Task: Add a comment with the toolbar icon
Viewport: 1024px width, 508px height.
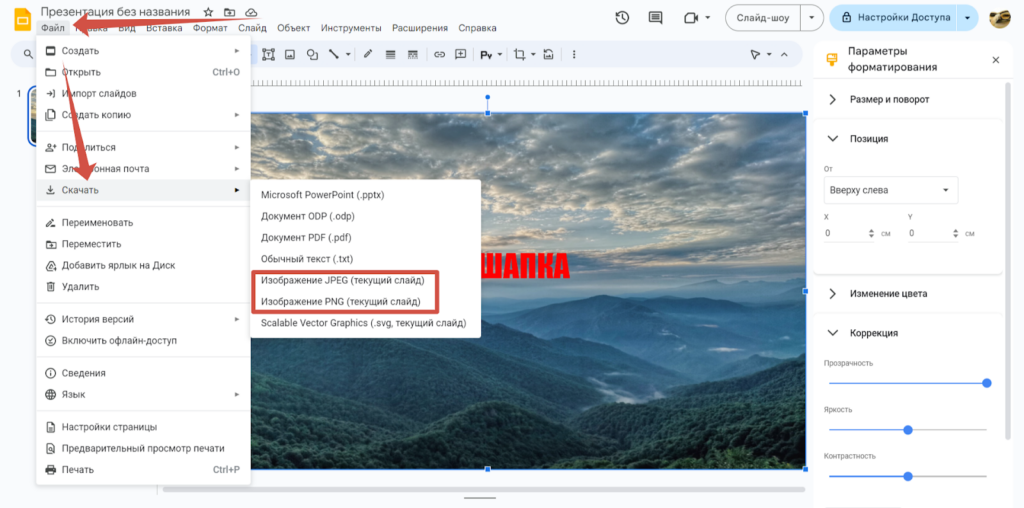Action: pyautogui.click(x=461, y=55)
